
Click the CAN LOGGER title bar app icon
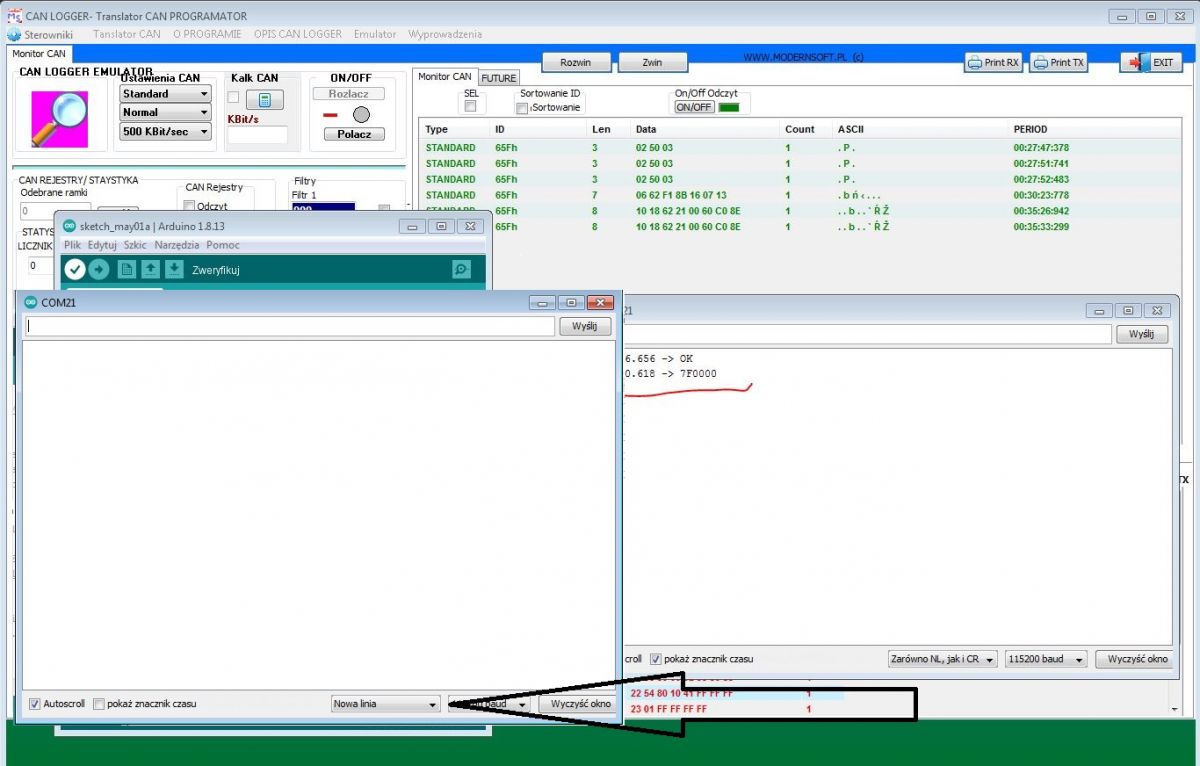14,16
